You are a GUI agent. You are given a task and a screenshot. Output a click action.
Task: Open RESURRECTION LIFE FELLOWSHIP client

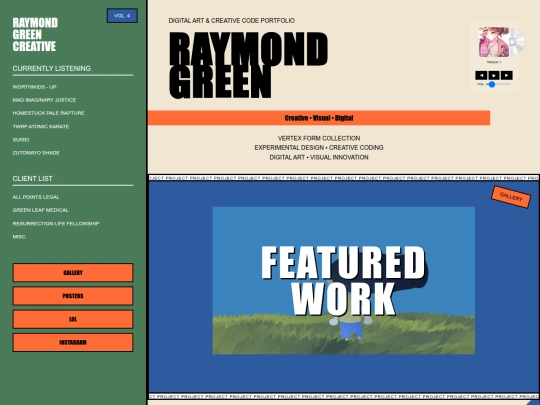(x=56, y=224)
